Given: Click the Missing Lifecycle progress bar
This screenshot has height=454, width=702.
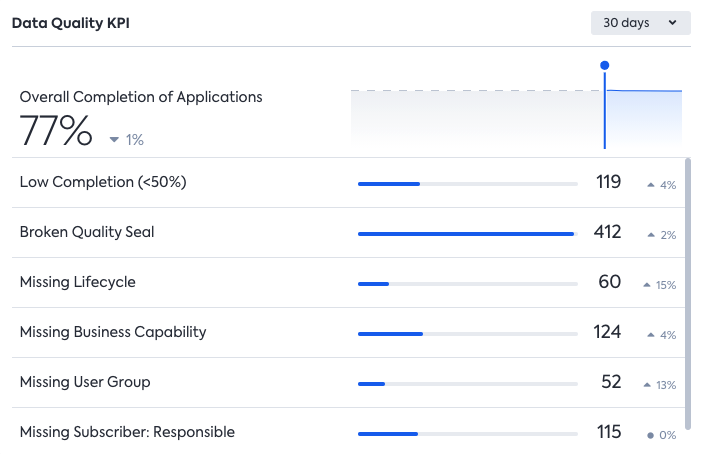Looking at the screenshot, I should (x=467, y=284).
